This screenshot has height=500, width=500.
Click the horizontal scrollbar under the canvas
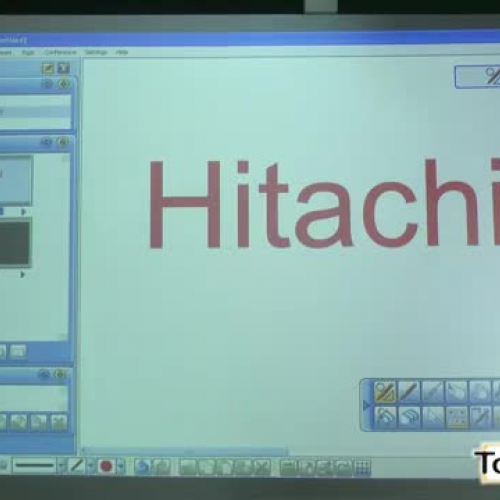pyautogui.click(x=185, y=451)
